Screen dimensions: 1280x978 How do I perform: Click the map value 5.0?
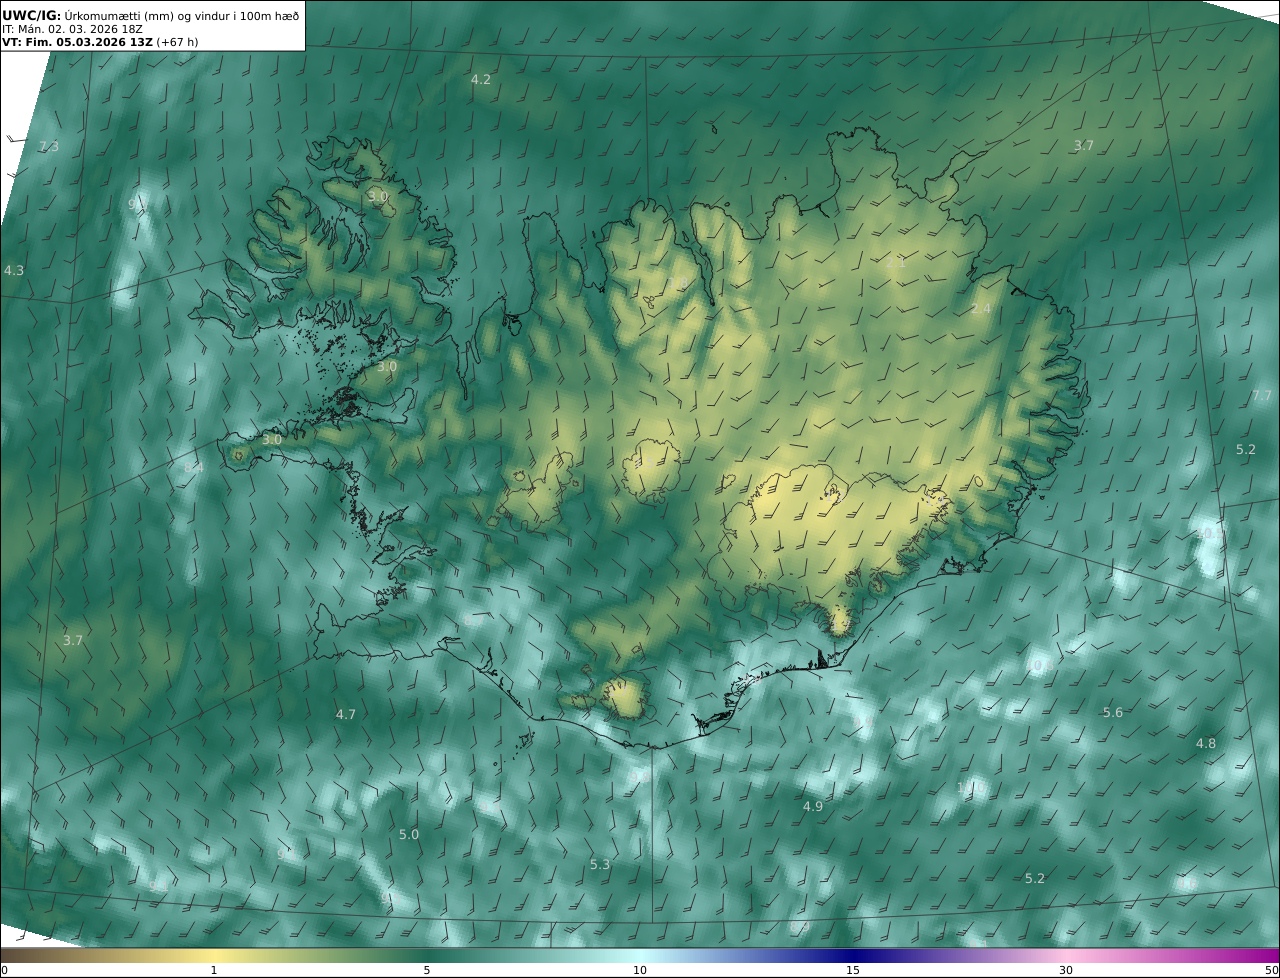point(409,834)
